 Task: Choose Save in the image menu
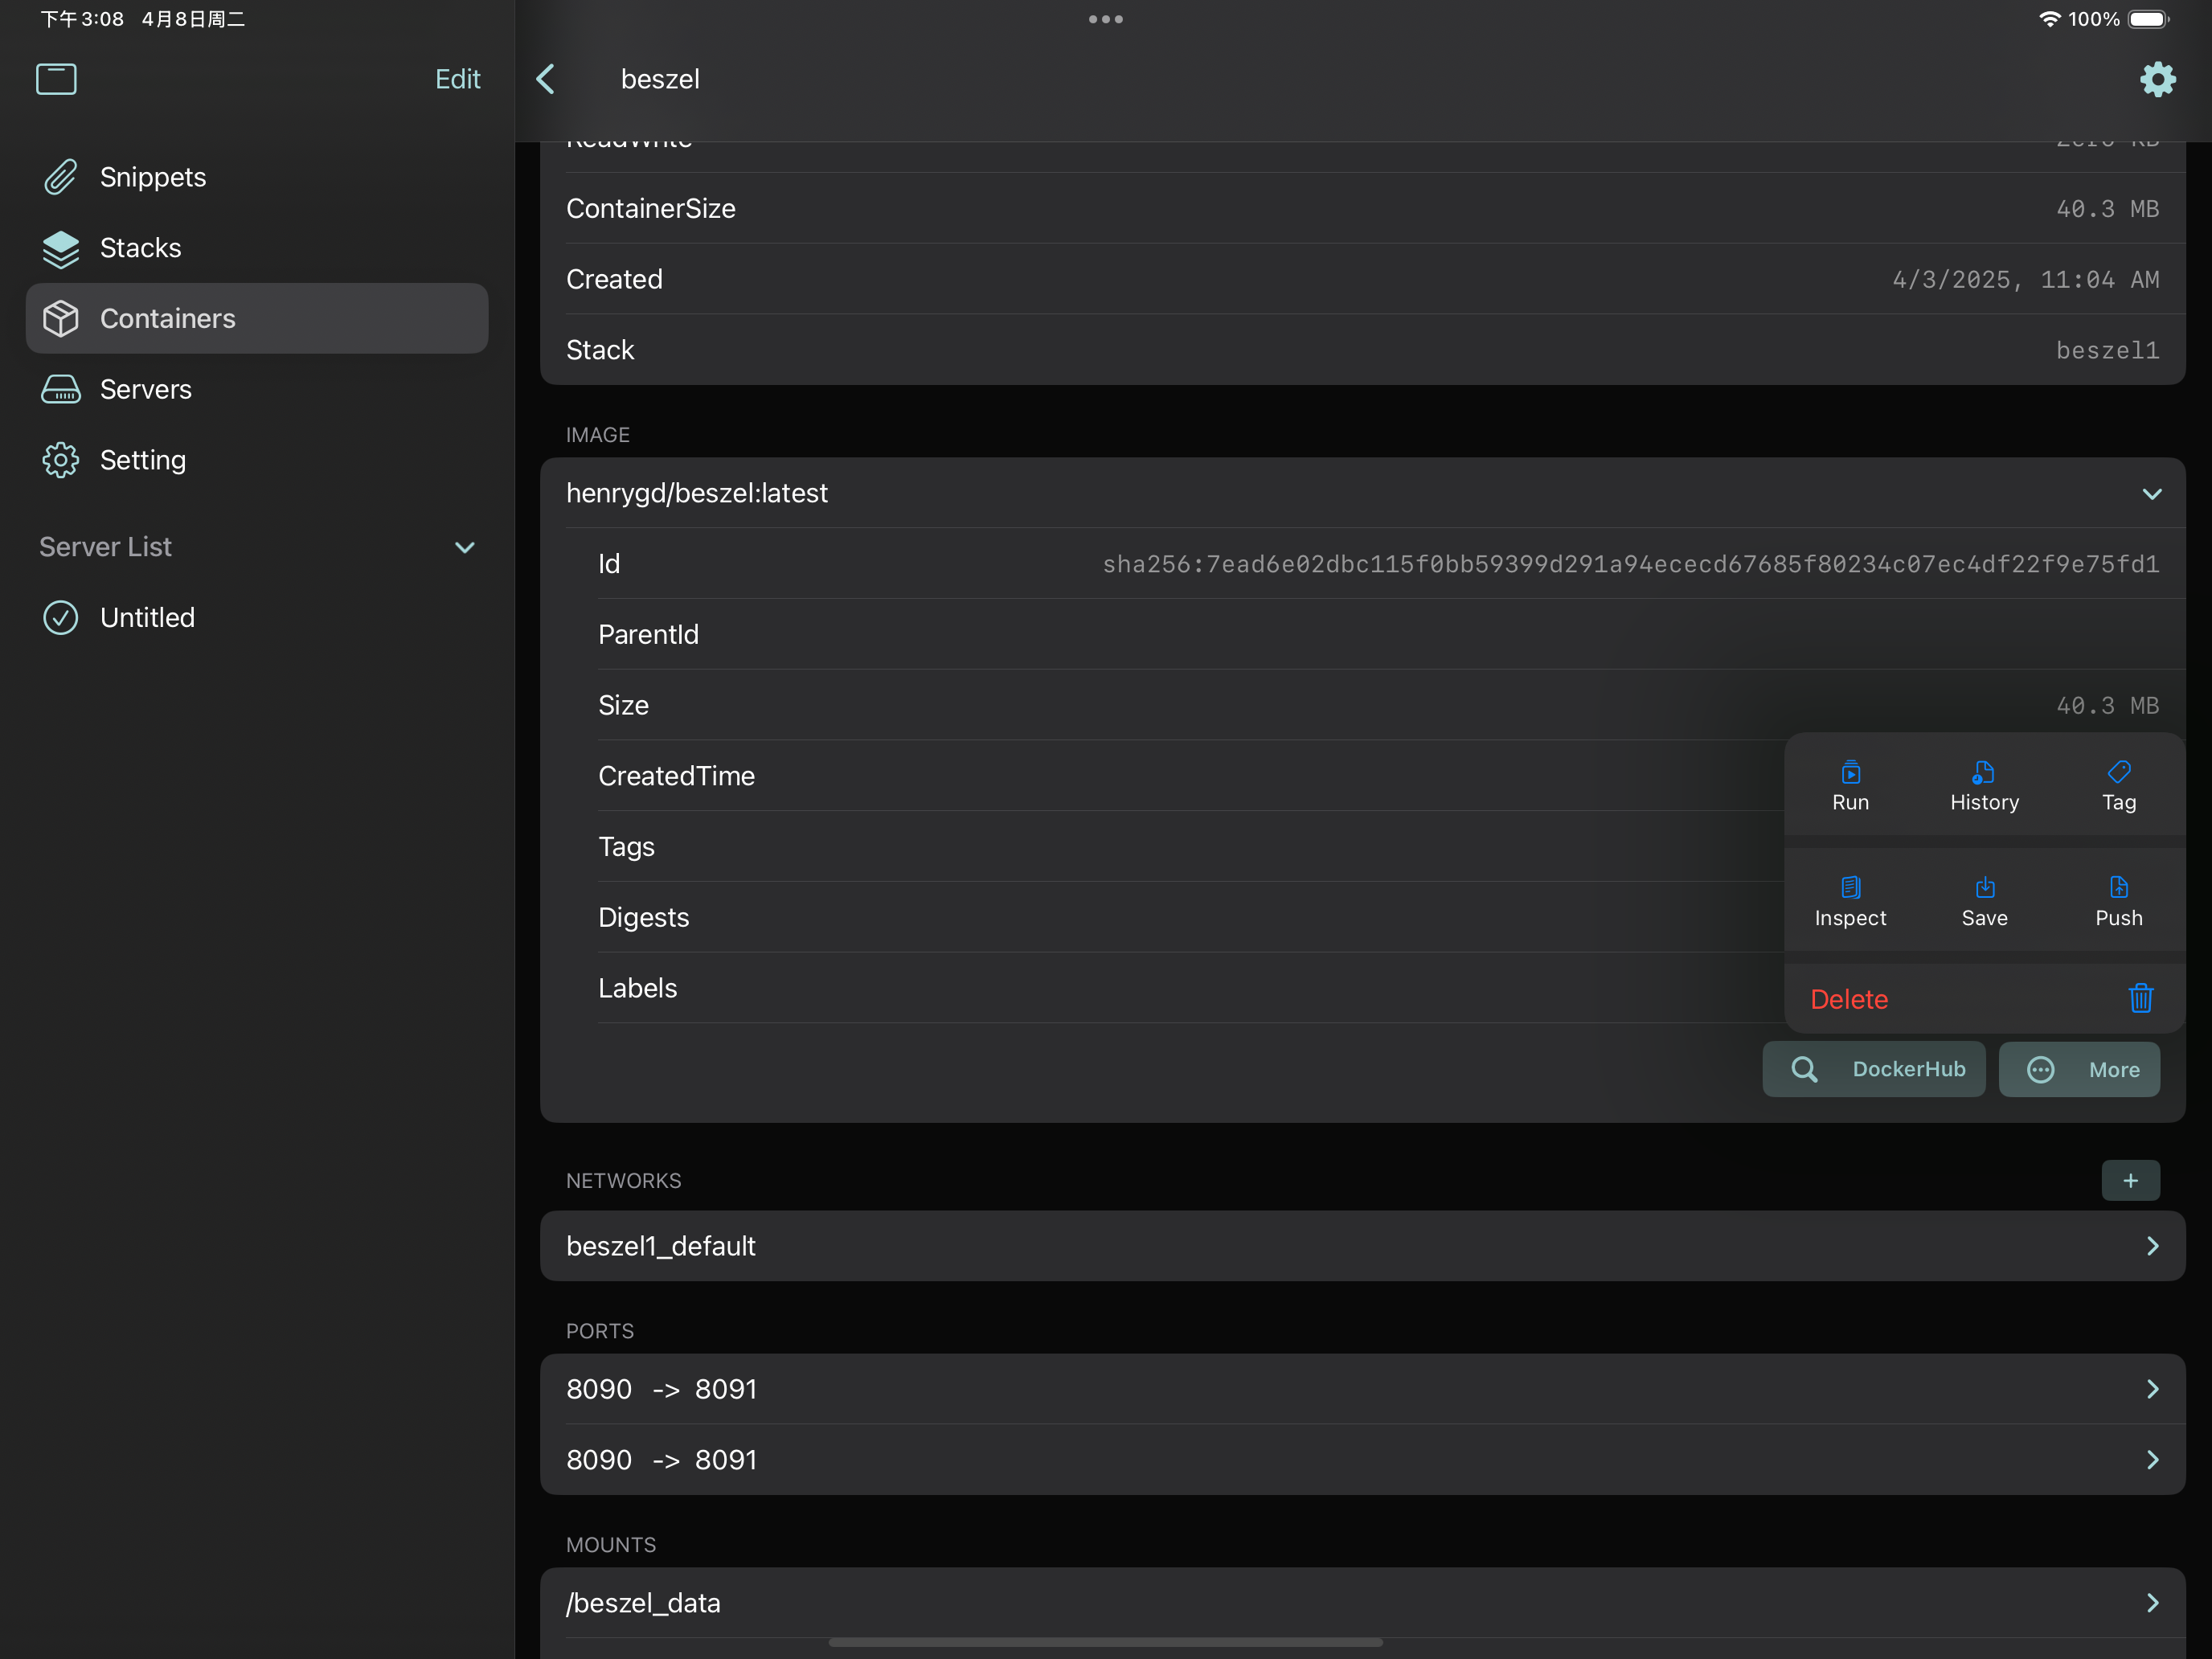pyautogui.click(x=1984, y=901)
